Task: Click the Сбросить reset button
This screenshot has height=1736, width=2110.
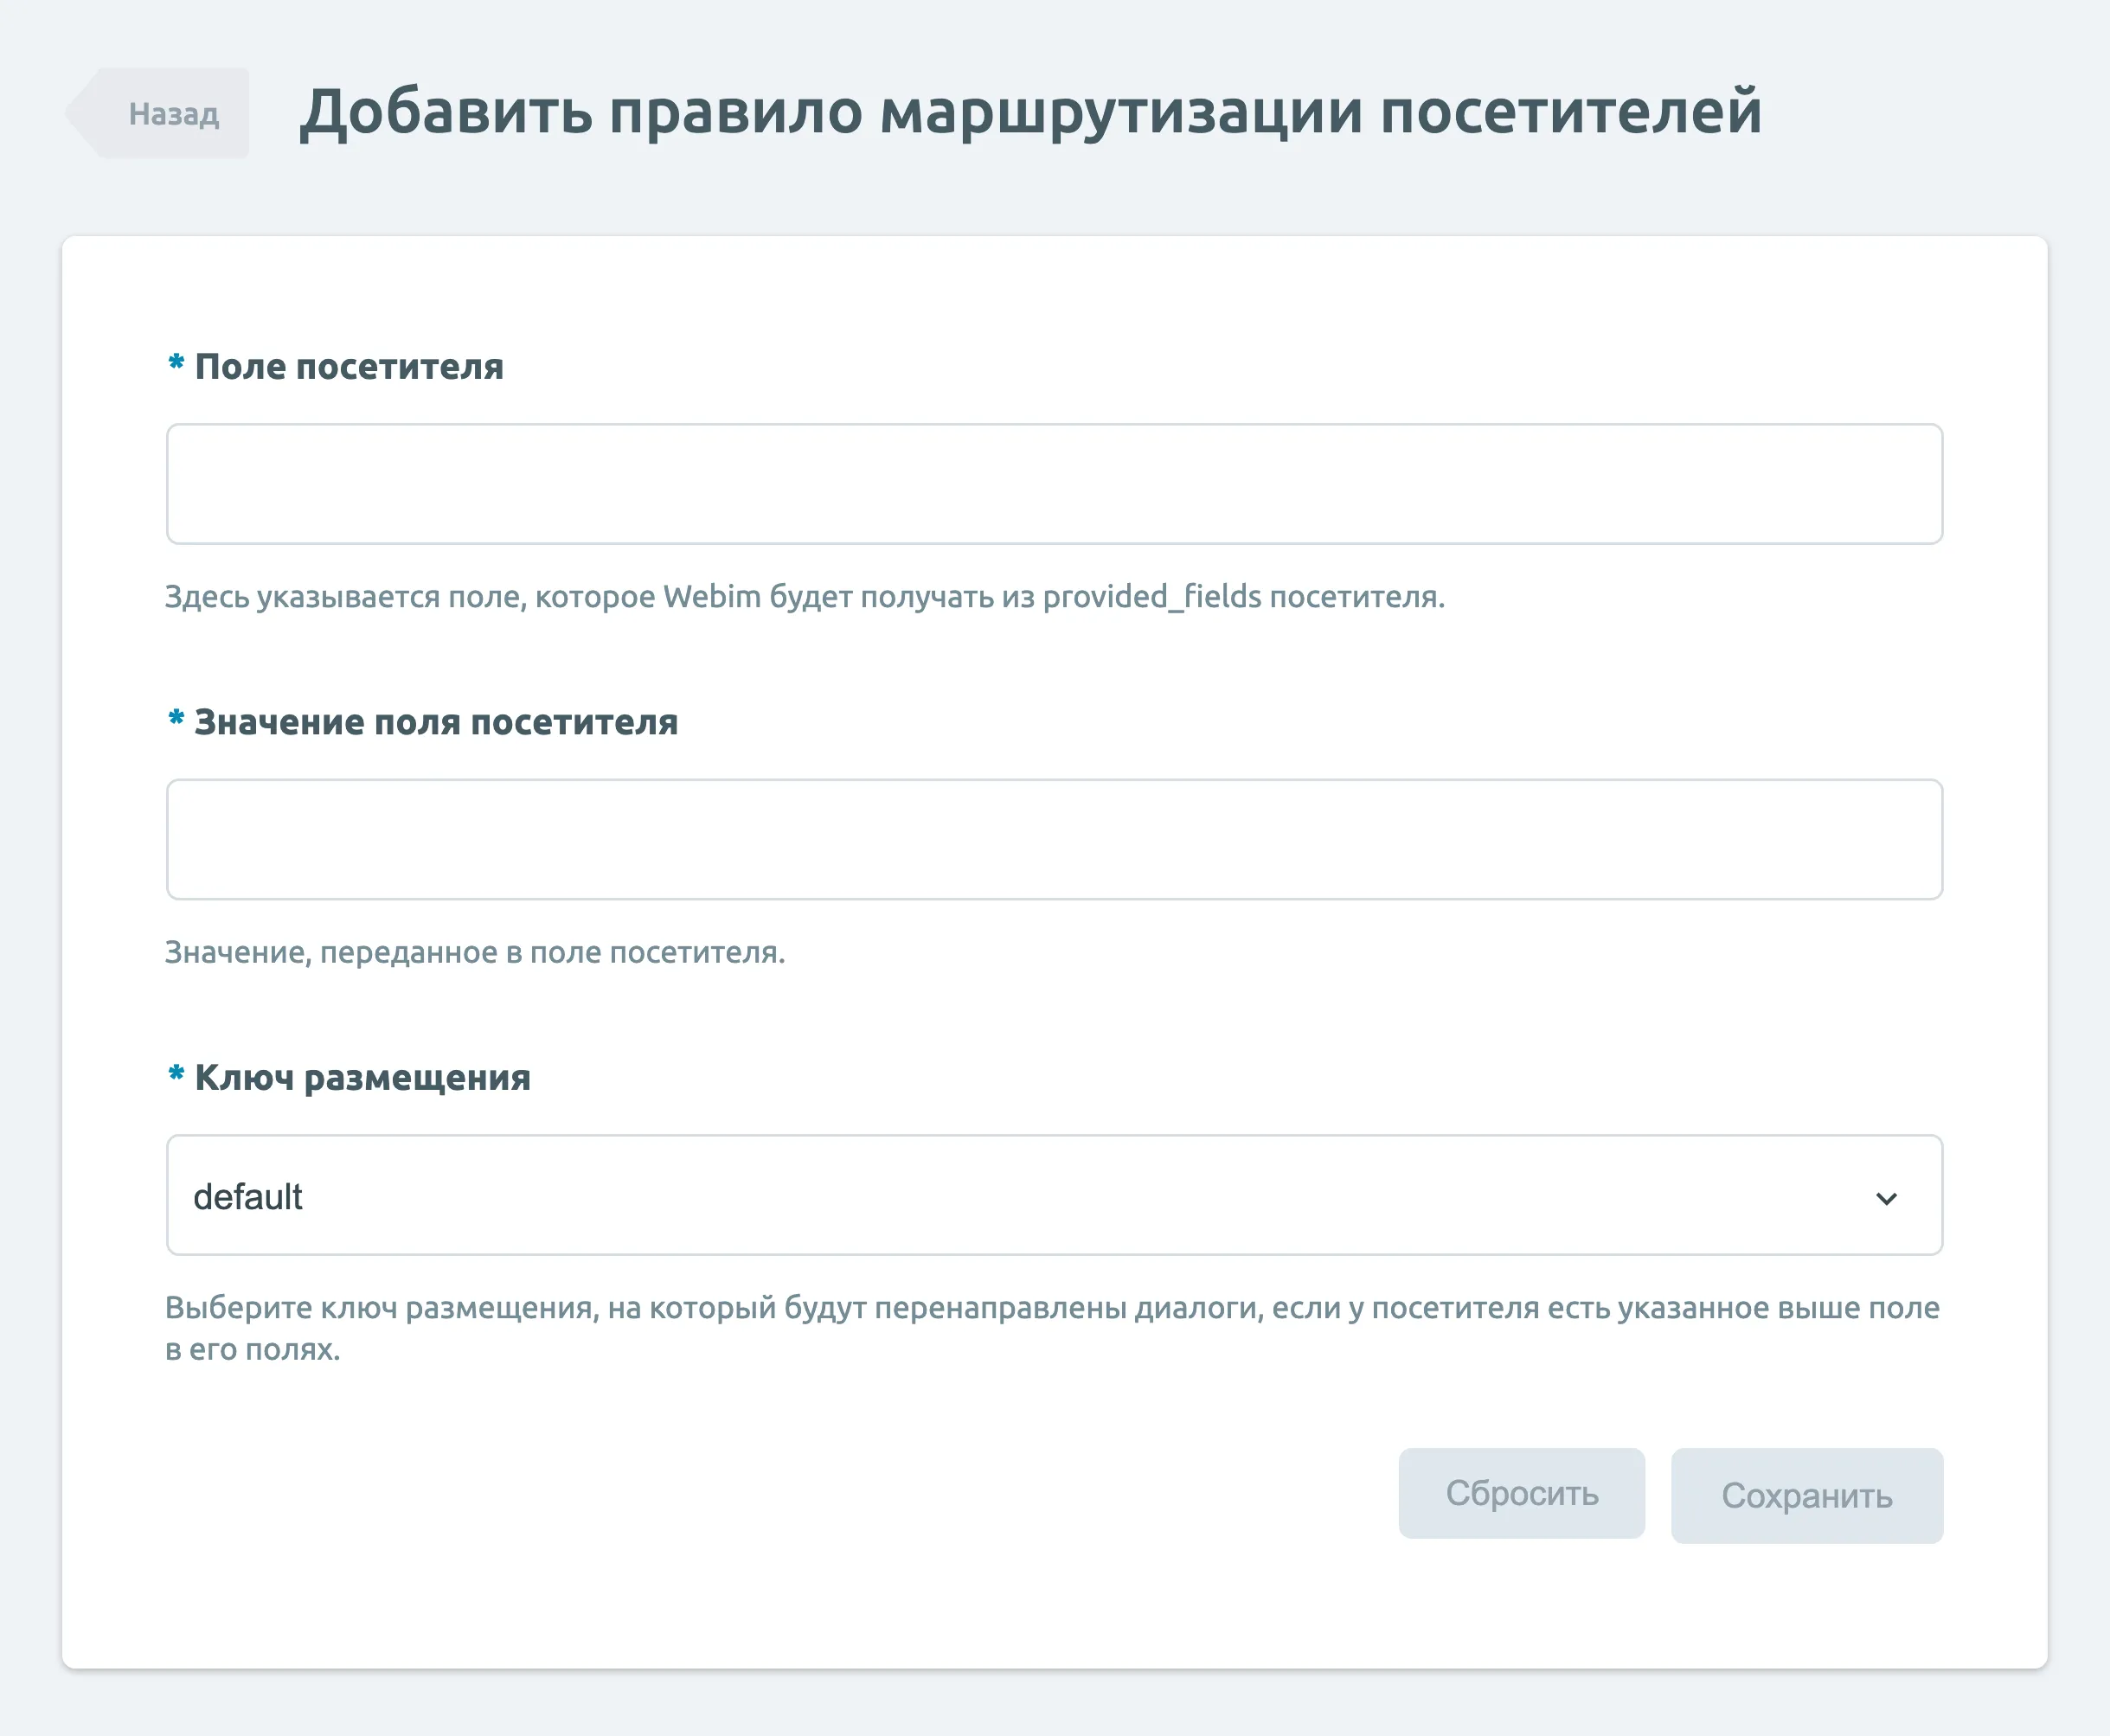Action: tap(1521, 1493)
